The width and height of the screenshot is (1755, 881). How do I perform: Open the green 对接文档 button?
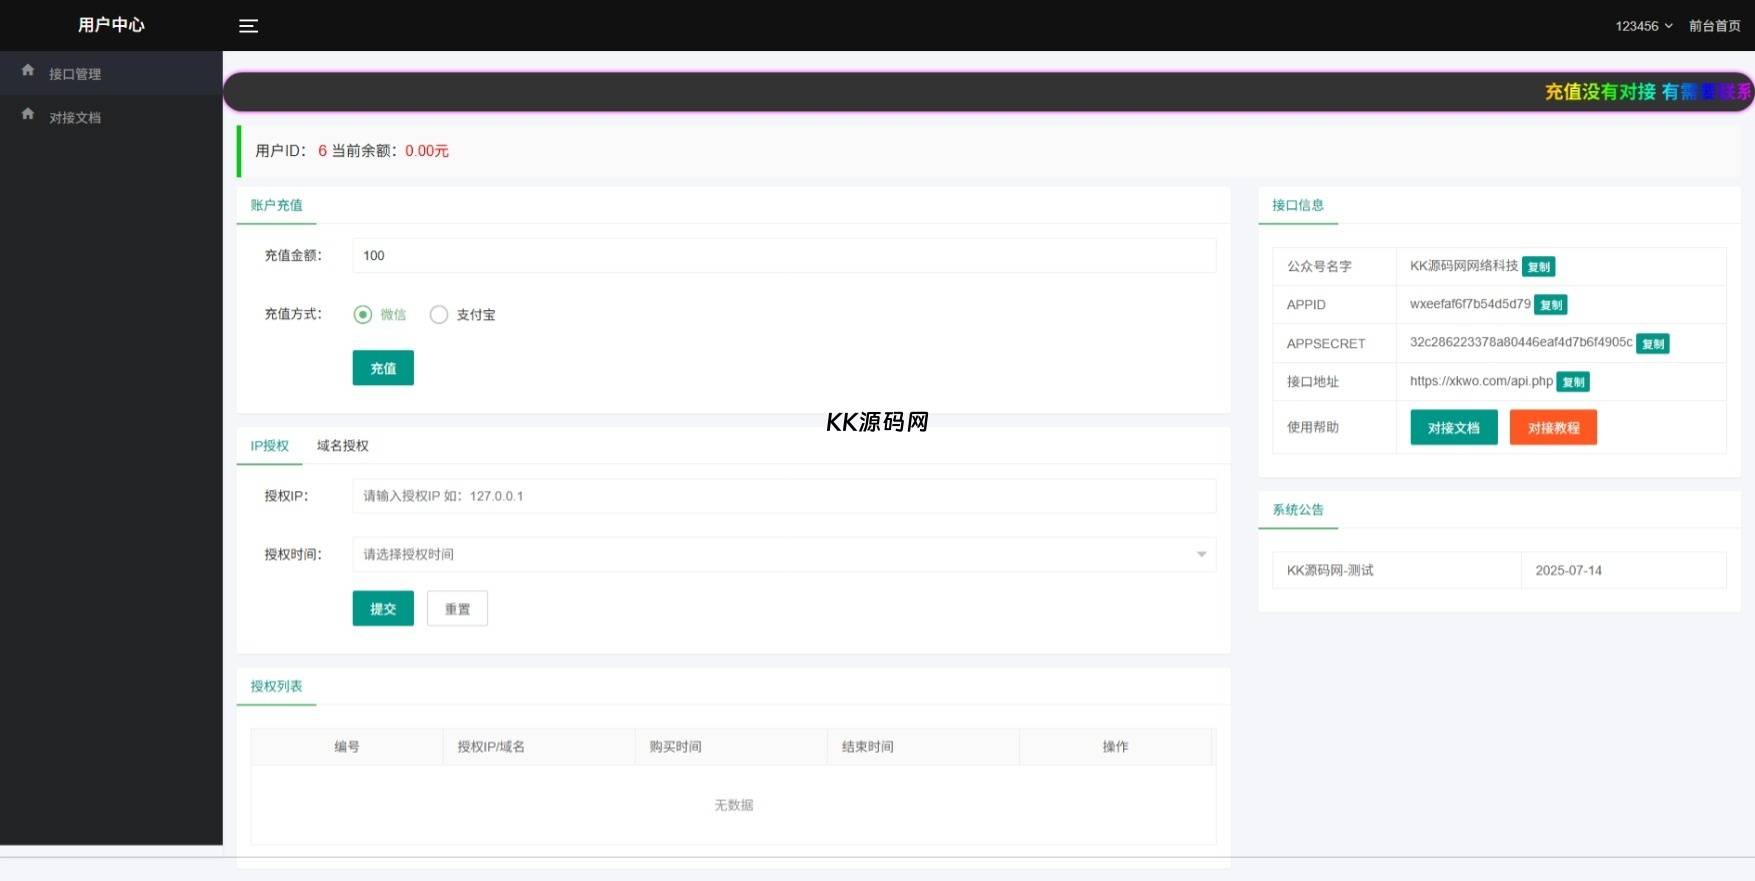pyautogui.click(x=1454, y=427)
